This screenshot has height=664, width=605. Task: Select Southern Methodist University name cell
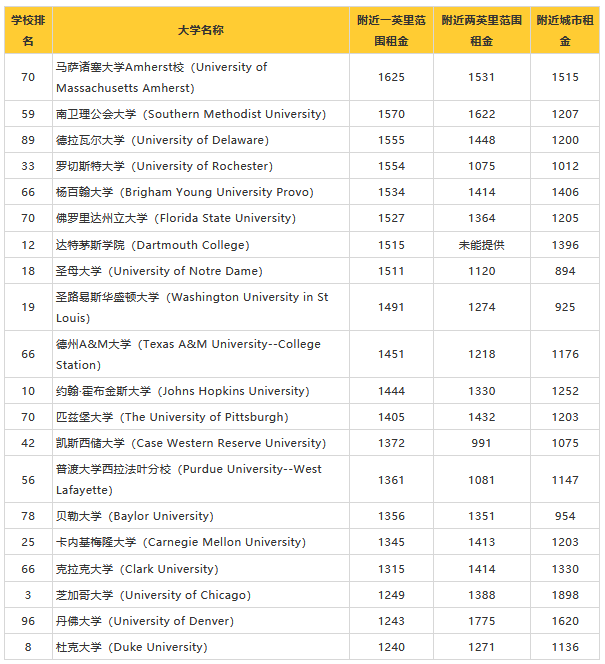201,114
